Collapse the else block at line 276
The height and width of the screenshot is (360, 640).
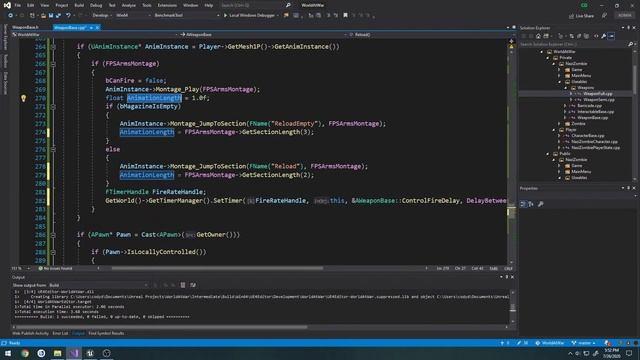point(53,149)
